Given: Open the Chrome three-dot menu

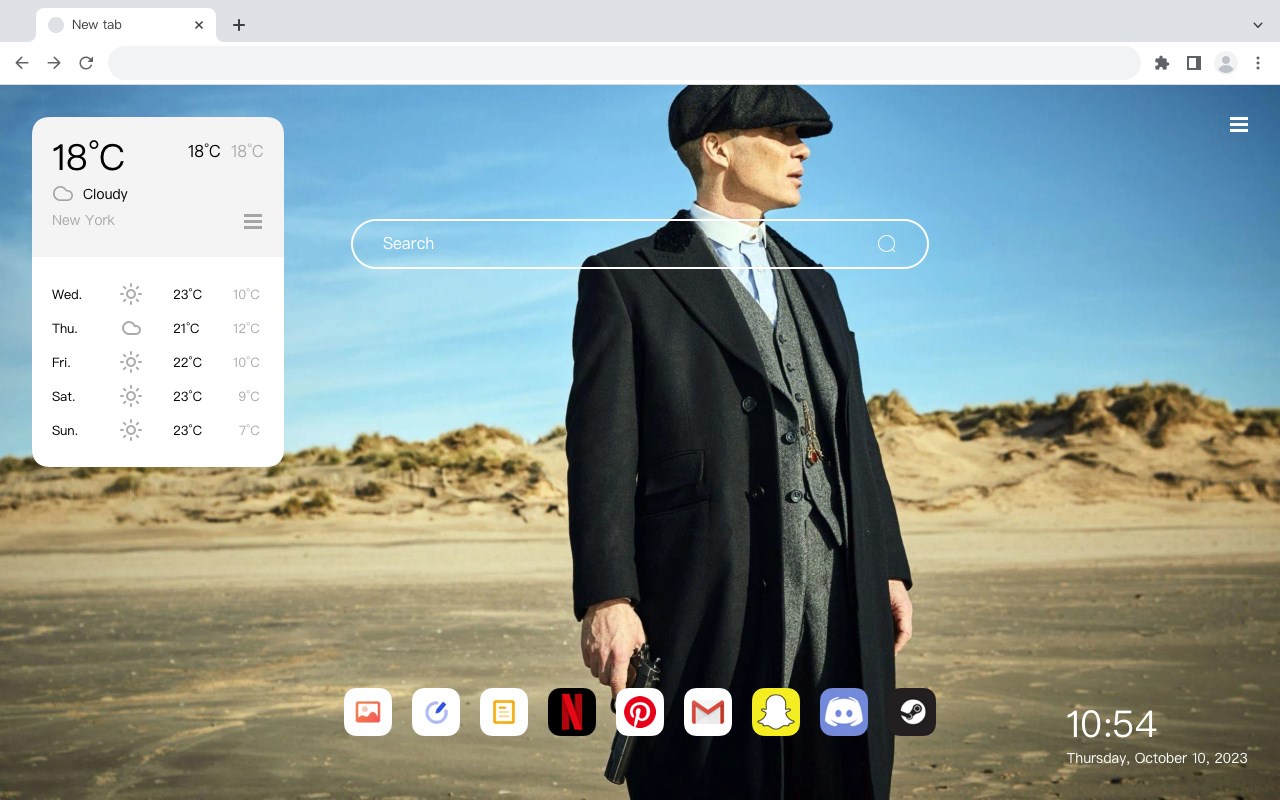Looking at the screenshot, I should (x=1258, y=63).
